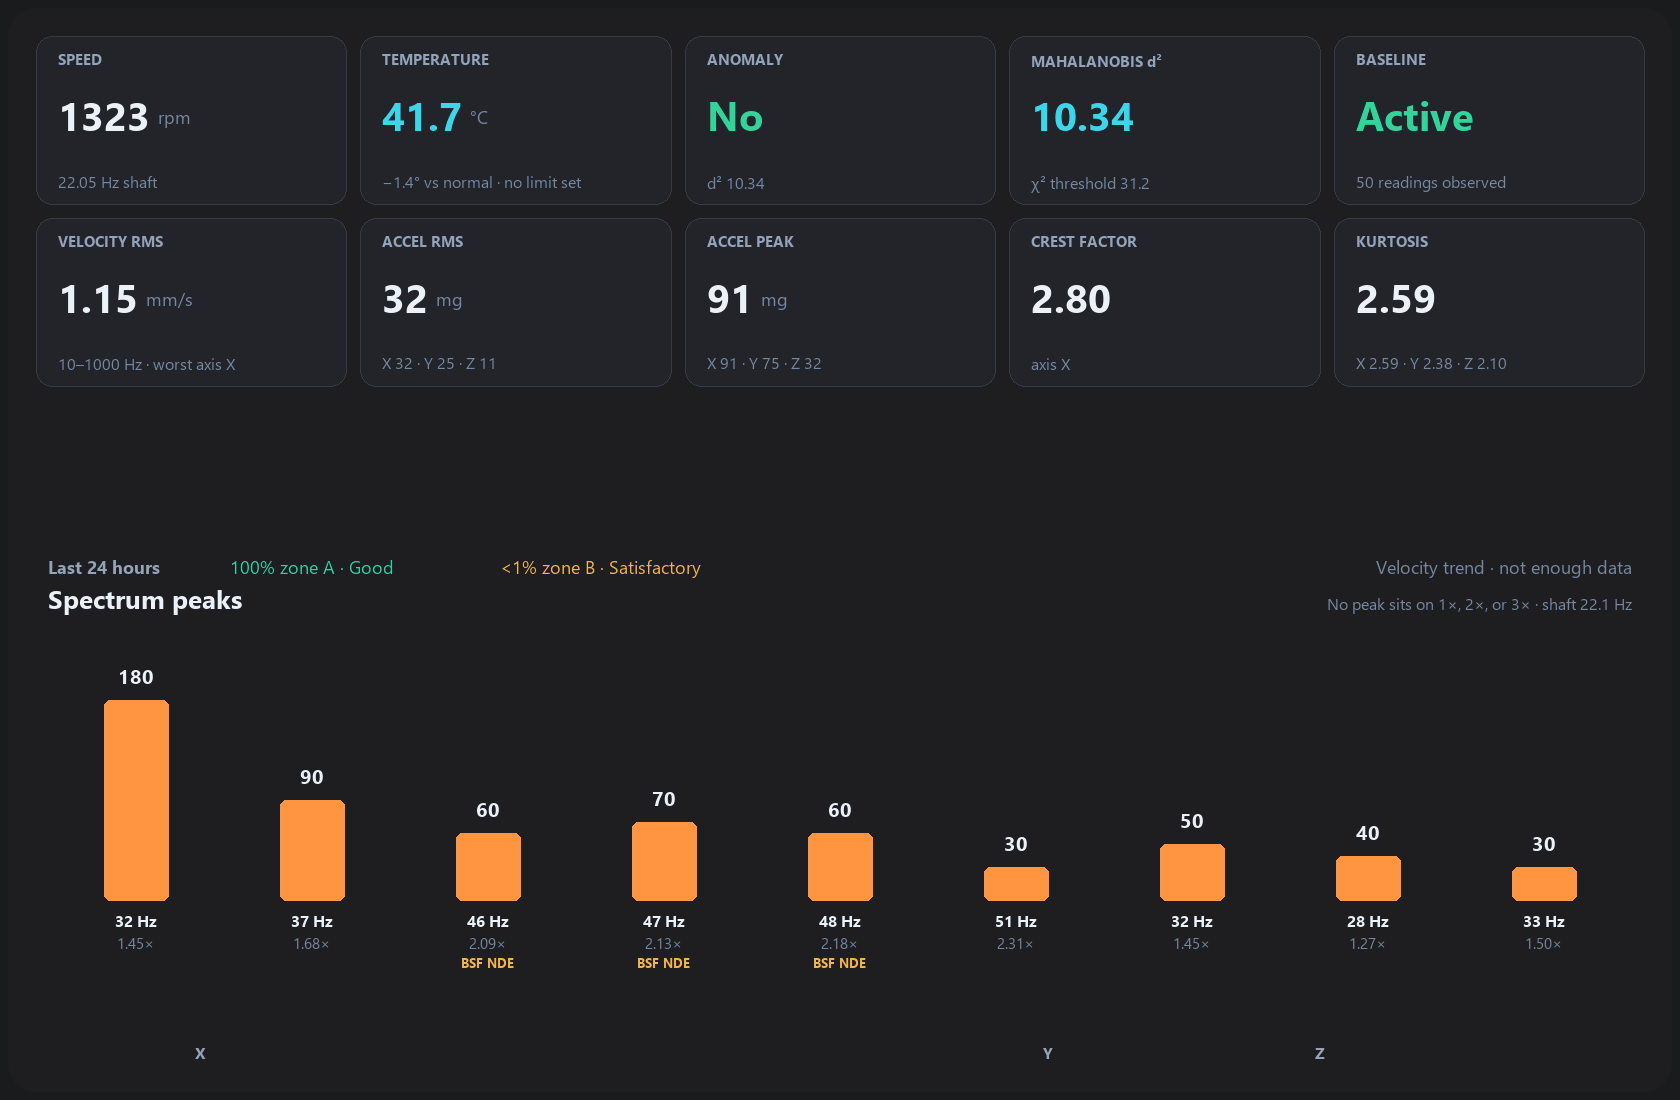Click 'Velocity trend · not enough data' text

[x=1503, y=568]
